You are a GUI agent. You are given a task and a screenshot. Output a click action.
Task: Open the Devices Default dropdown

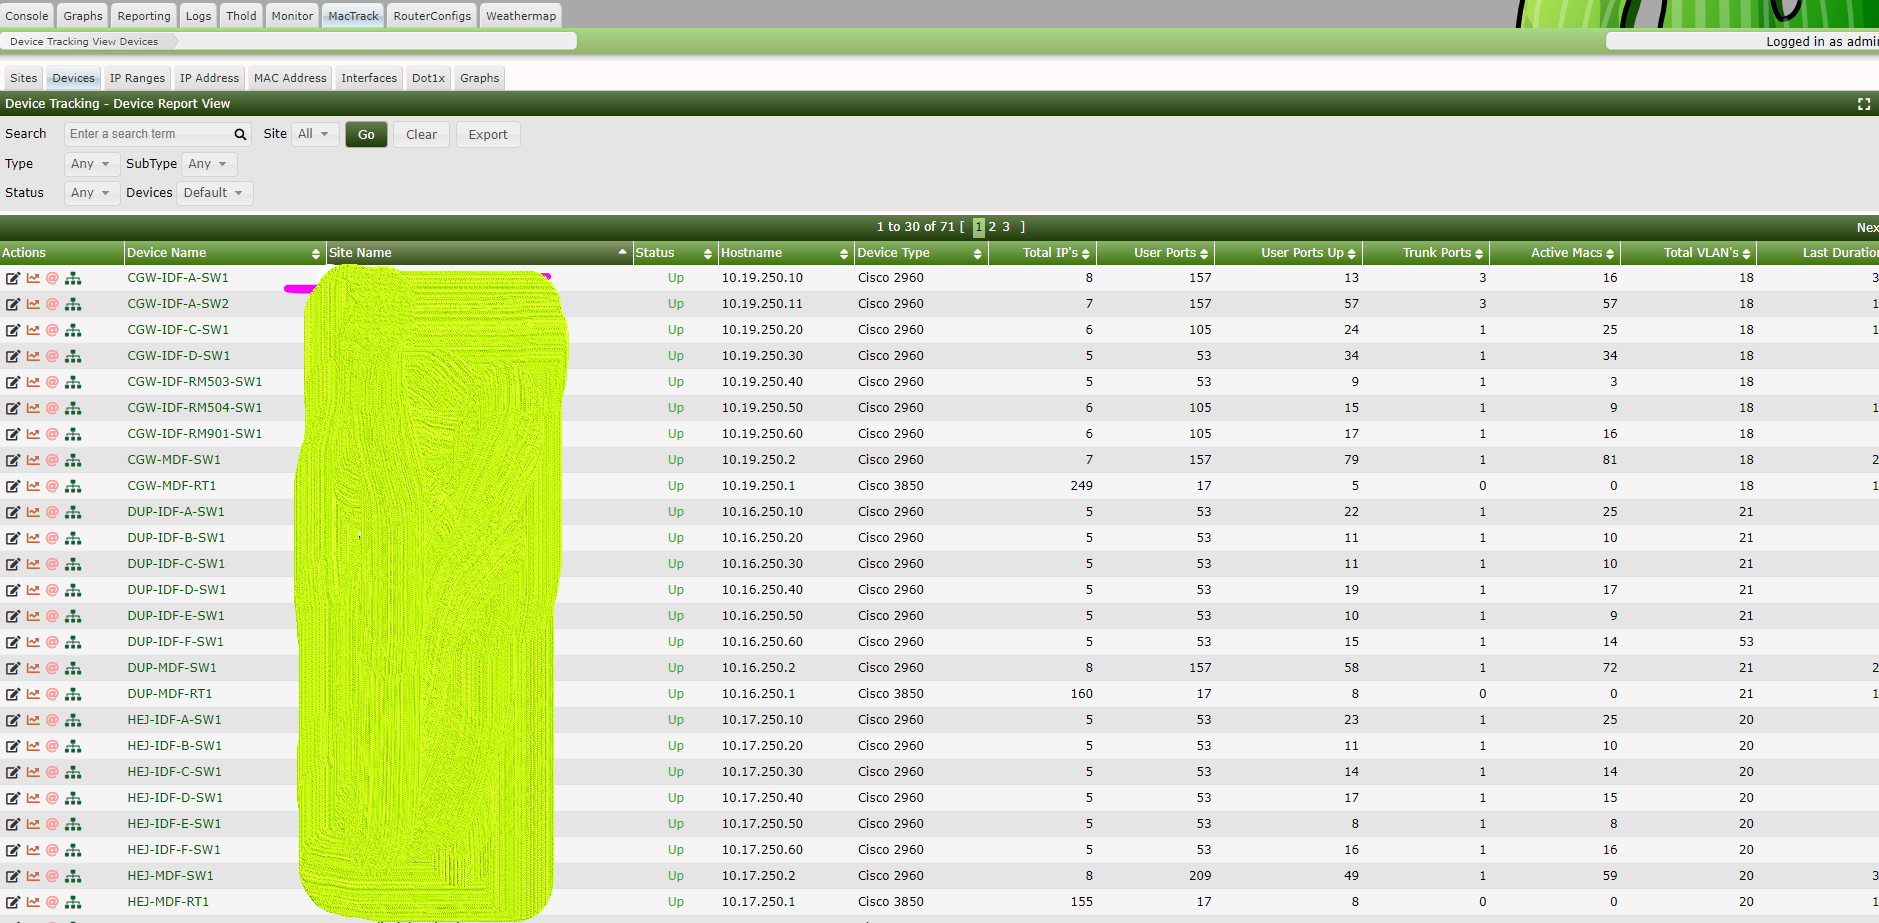(214, 193)
